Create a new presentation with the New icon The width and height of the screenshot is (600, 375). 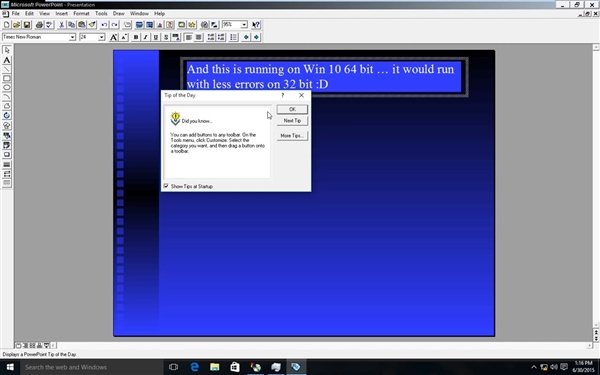7,25
